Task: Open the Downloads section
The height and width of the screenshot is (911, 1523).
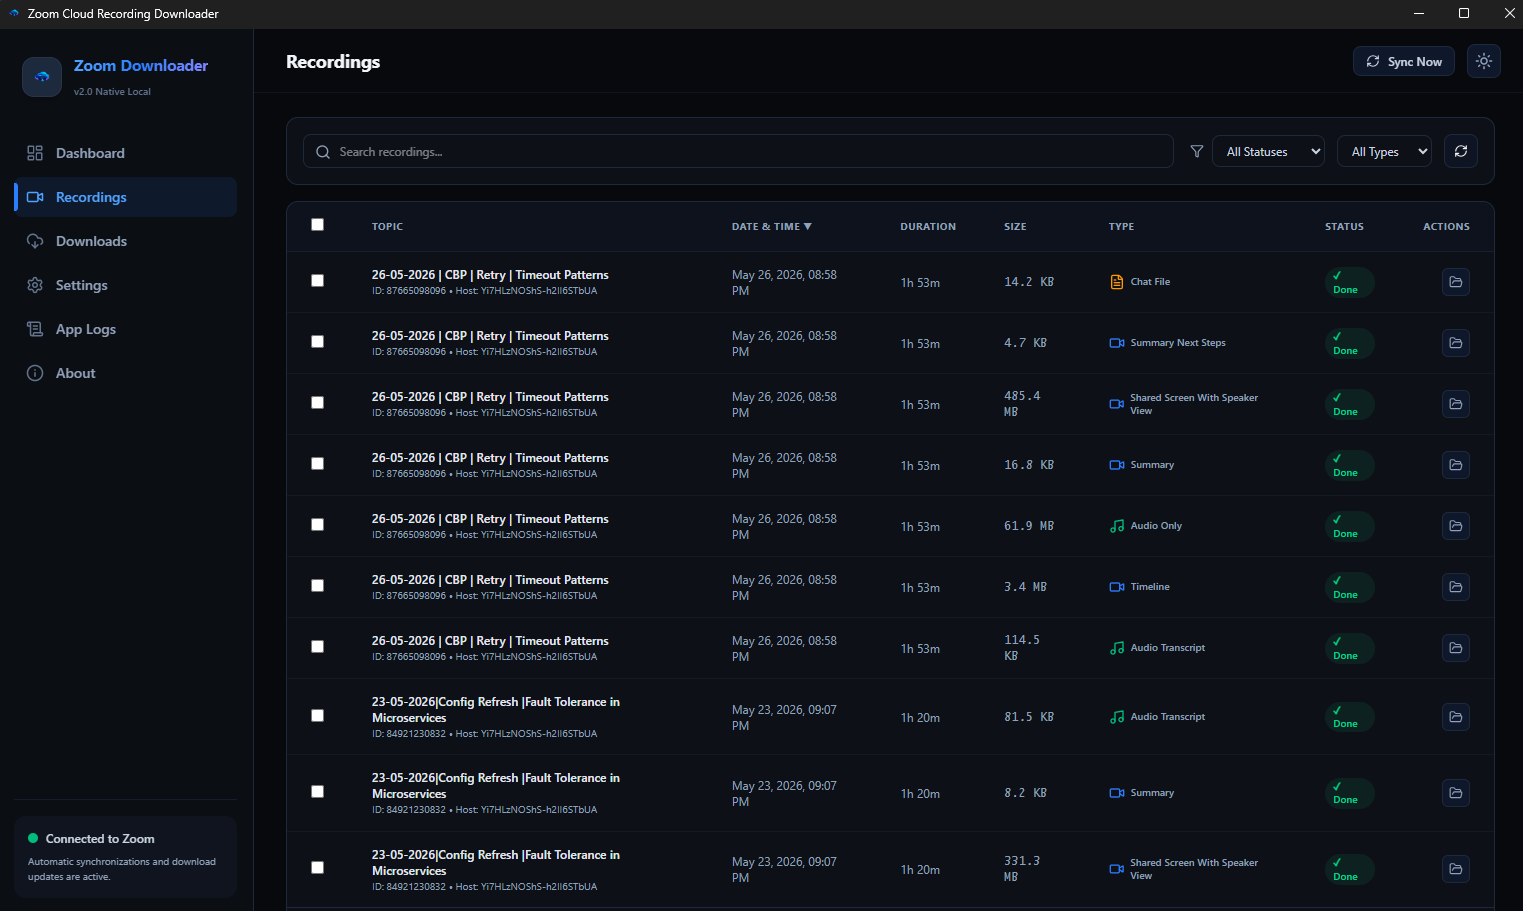Action: tap(125, 241)
